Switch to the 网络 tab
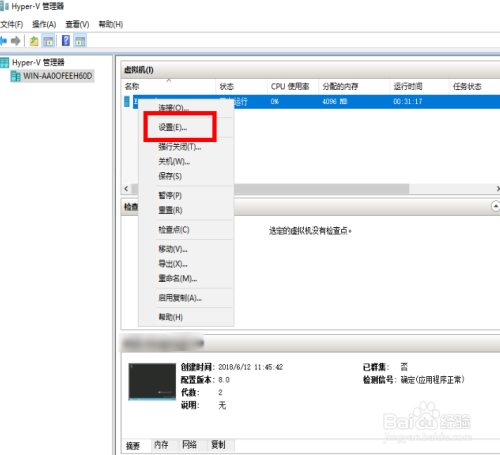The height and width of the screenshot is (455, 500). tap(189, 445)
